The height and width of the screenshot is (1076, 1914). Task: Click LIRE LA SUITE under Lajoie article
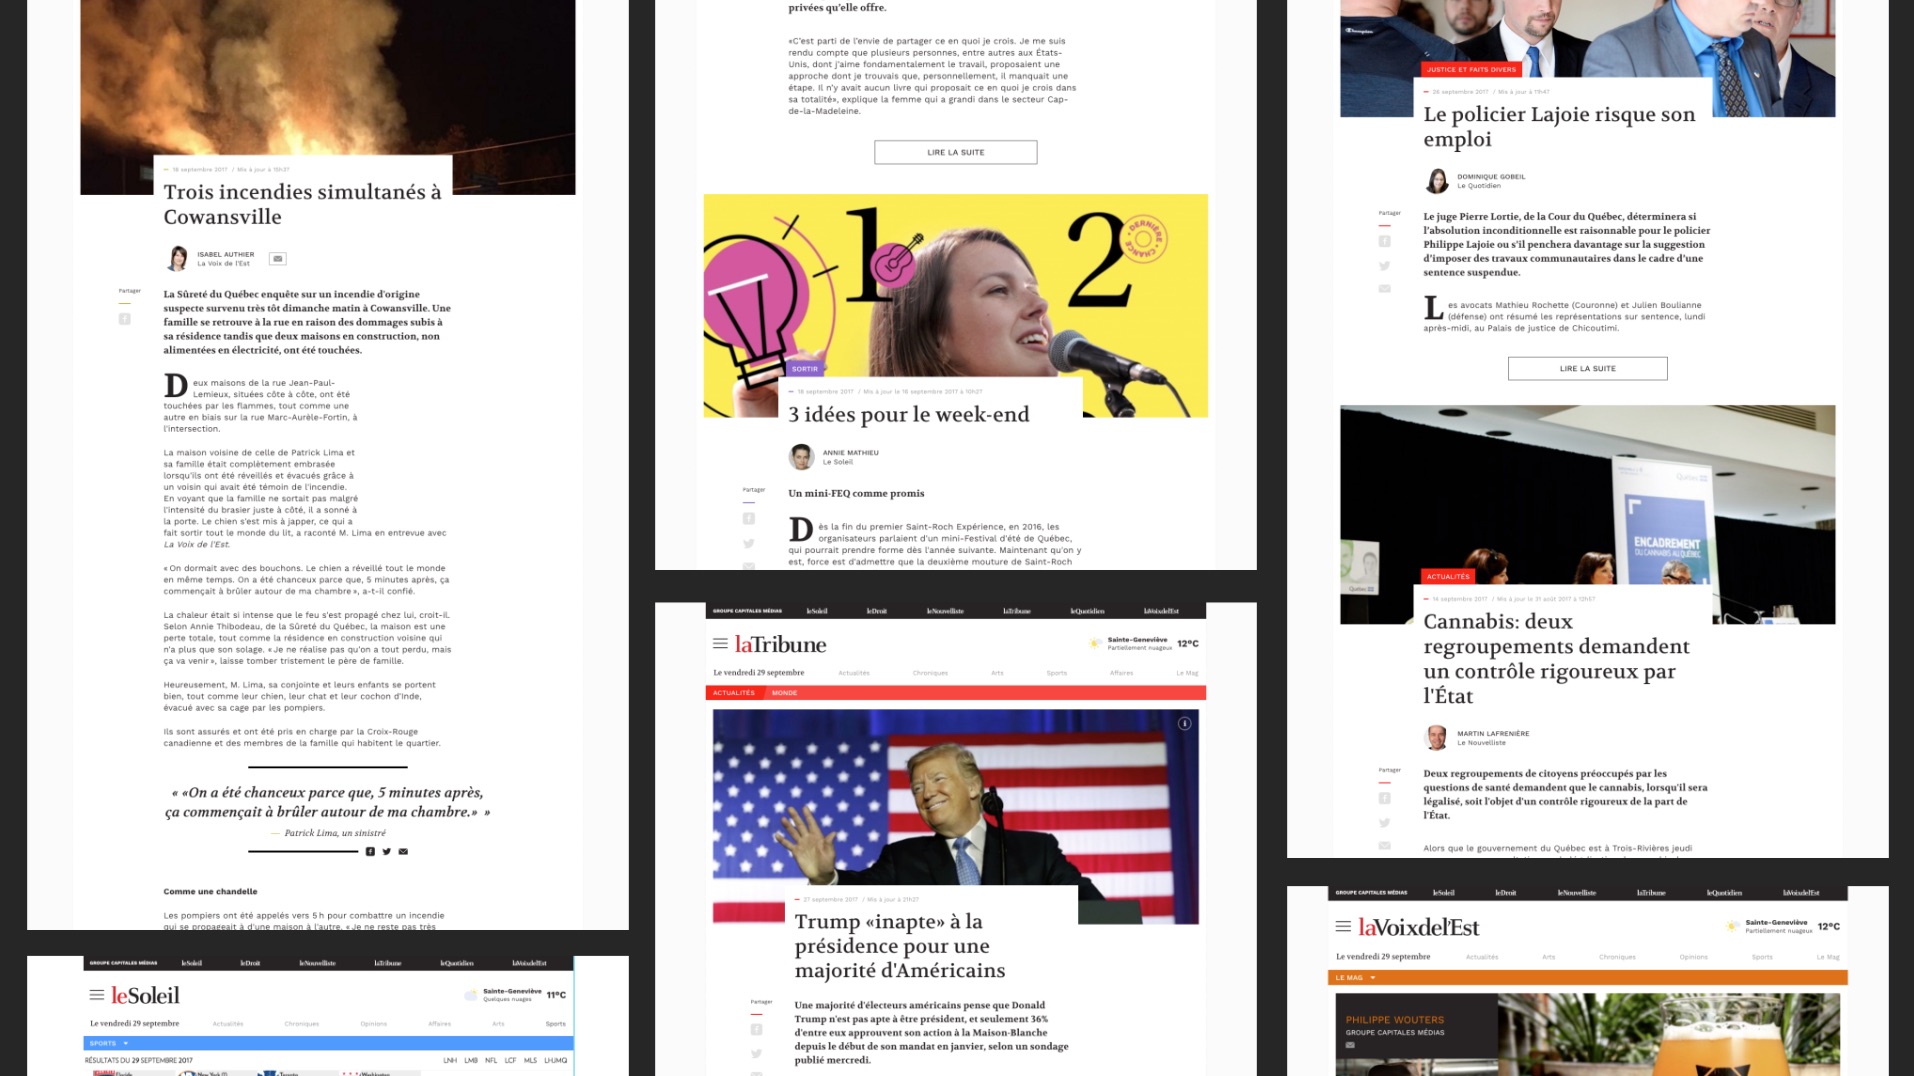click(1587, 369)
